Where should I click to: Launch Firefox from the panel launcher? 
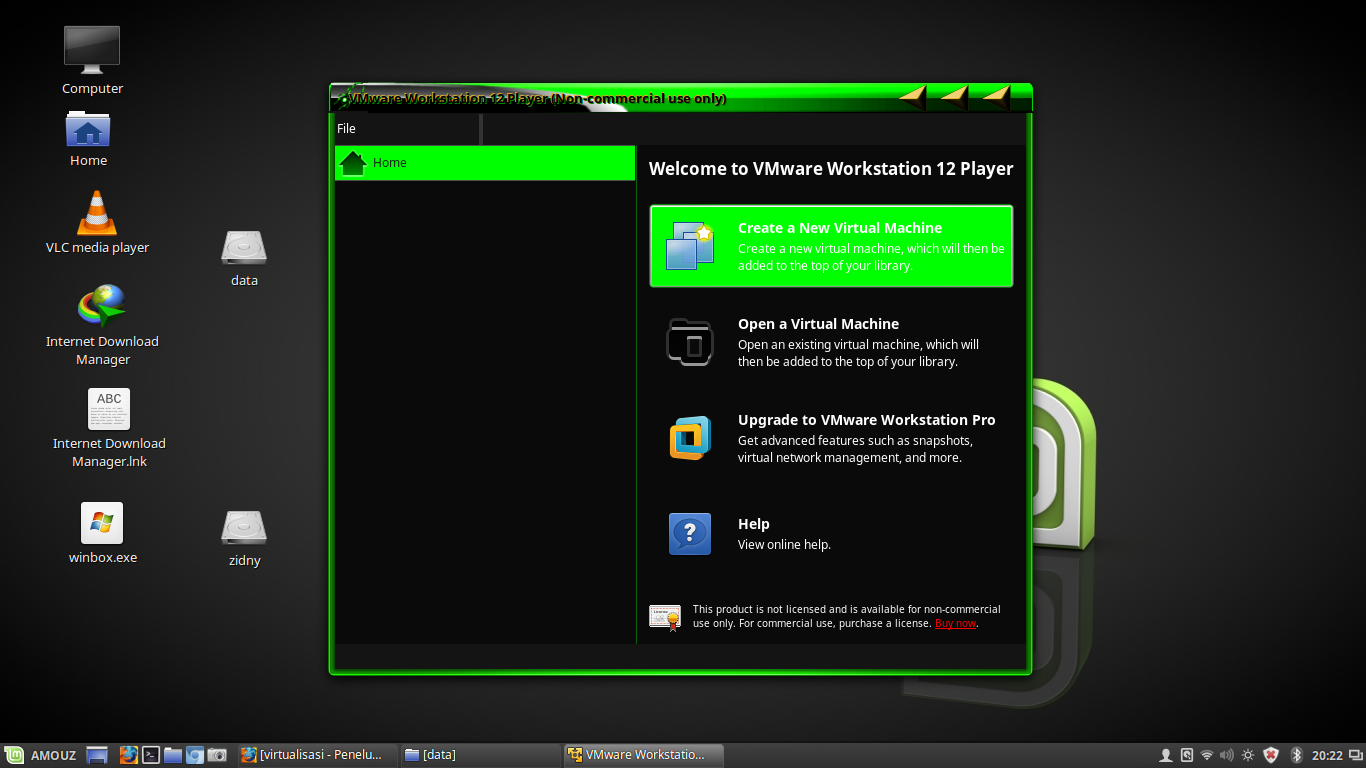coord(129,755)
